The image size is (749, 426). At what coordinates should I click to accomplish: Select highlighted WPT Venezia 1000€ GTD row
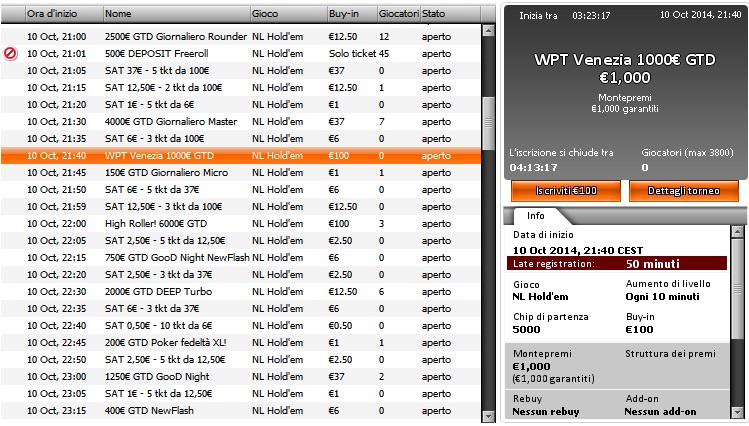point(241,156)
